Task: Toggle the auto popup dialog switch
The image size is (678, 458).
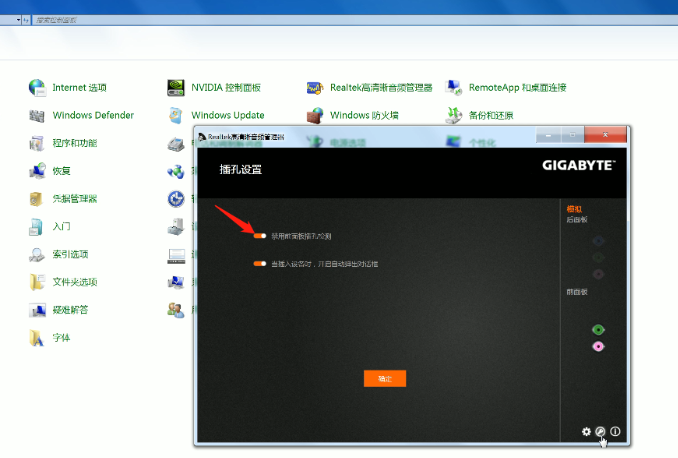Action: pyautogui.click(x=260, y=263)
